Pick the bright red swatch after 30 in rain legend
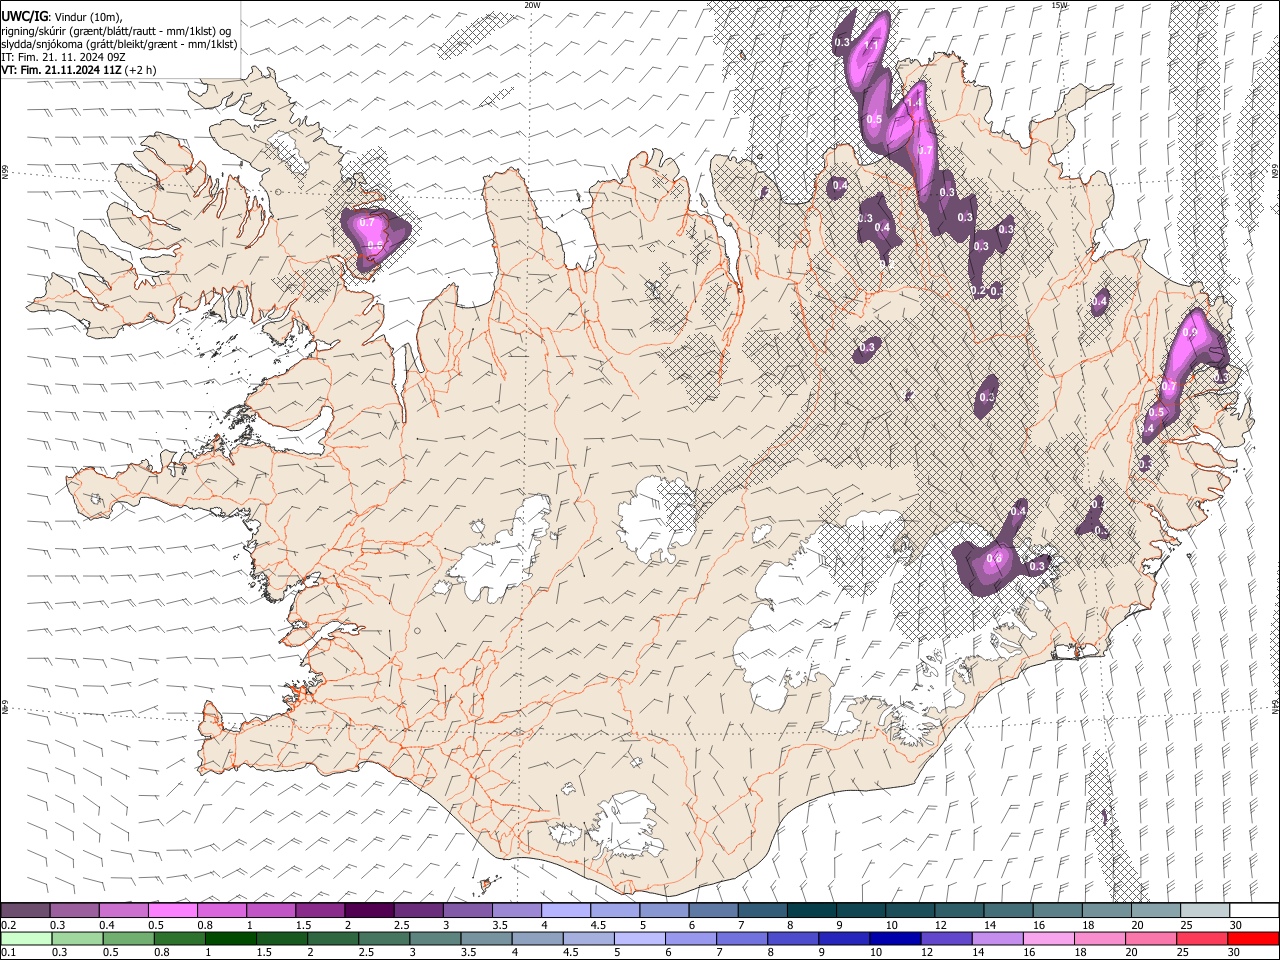 tap(1253, 938)
